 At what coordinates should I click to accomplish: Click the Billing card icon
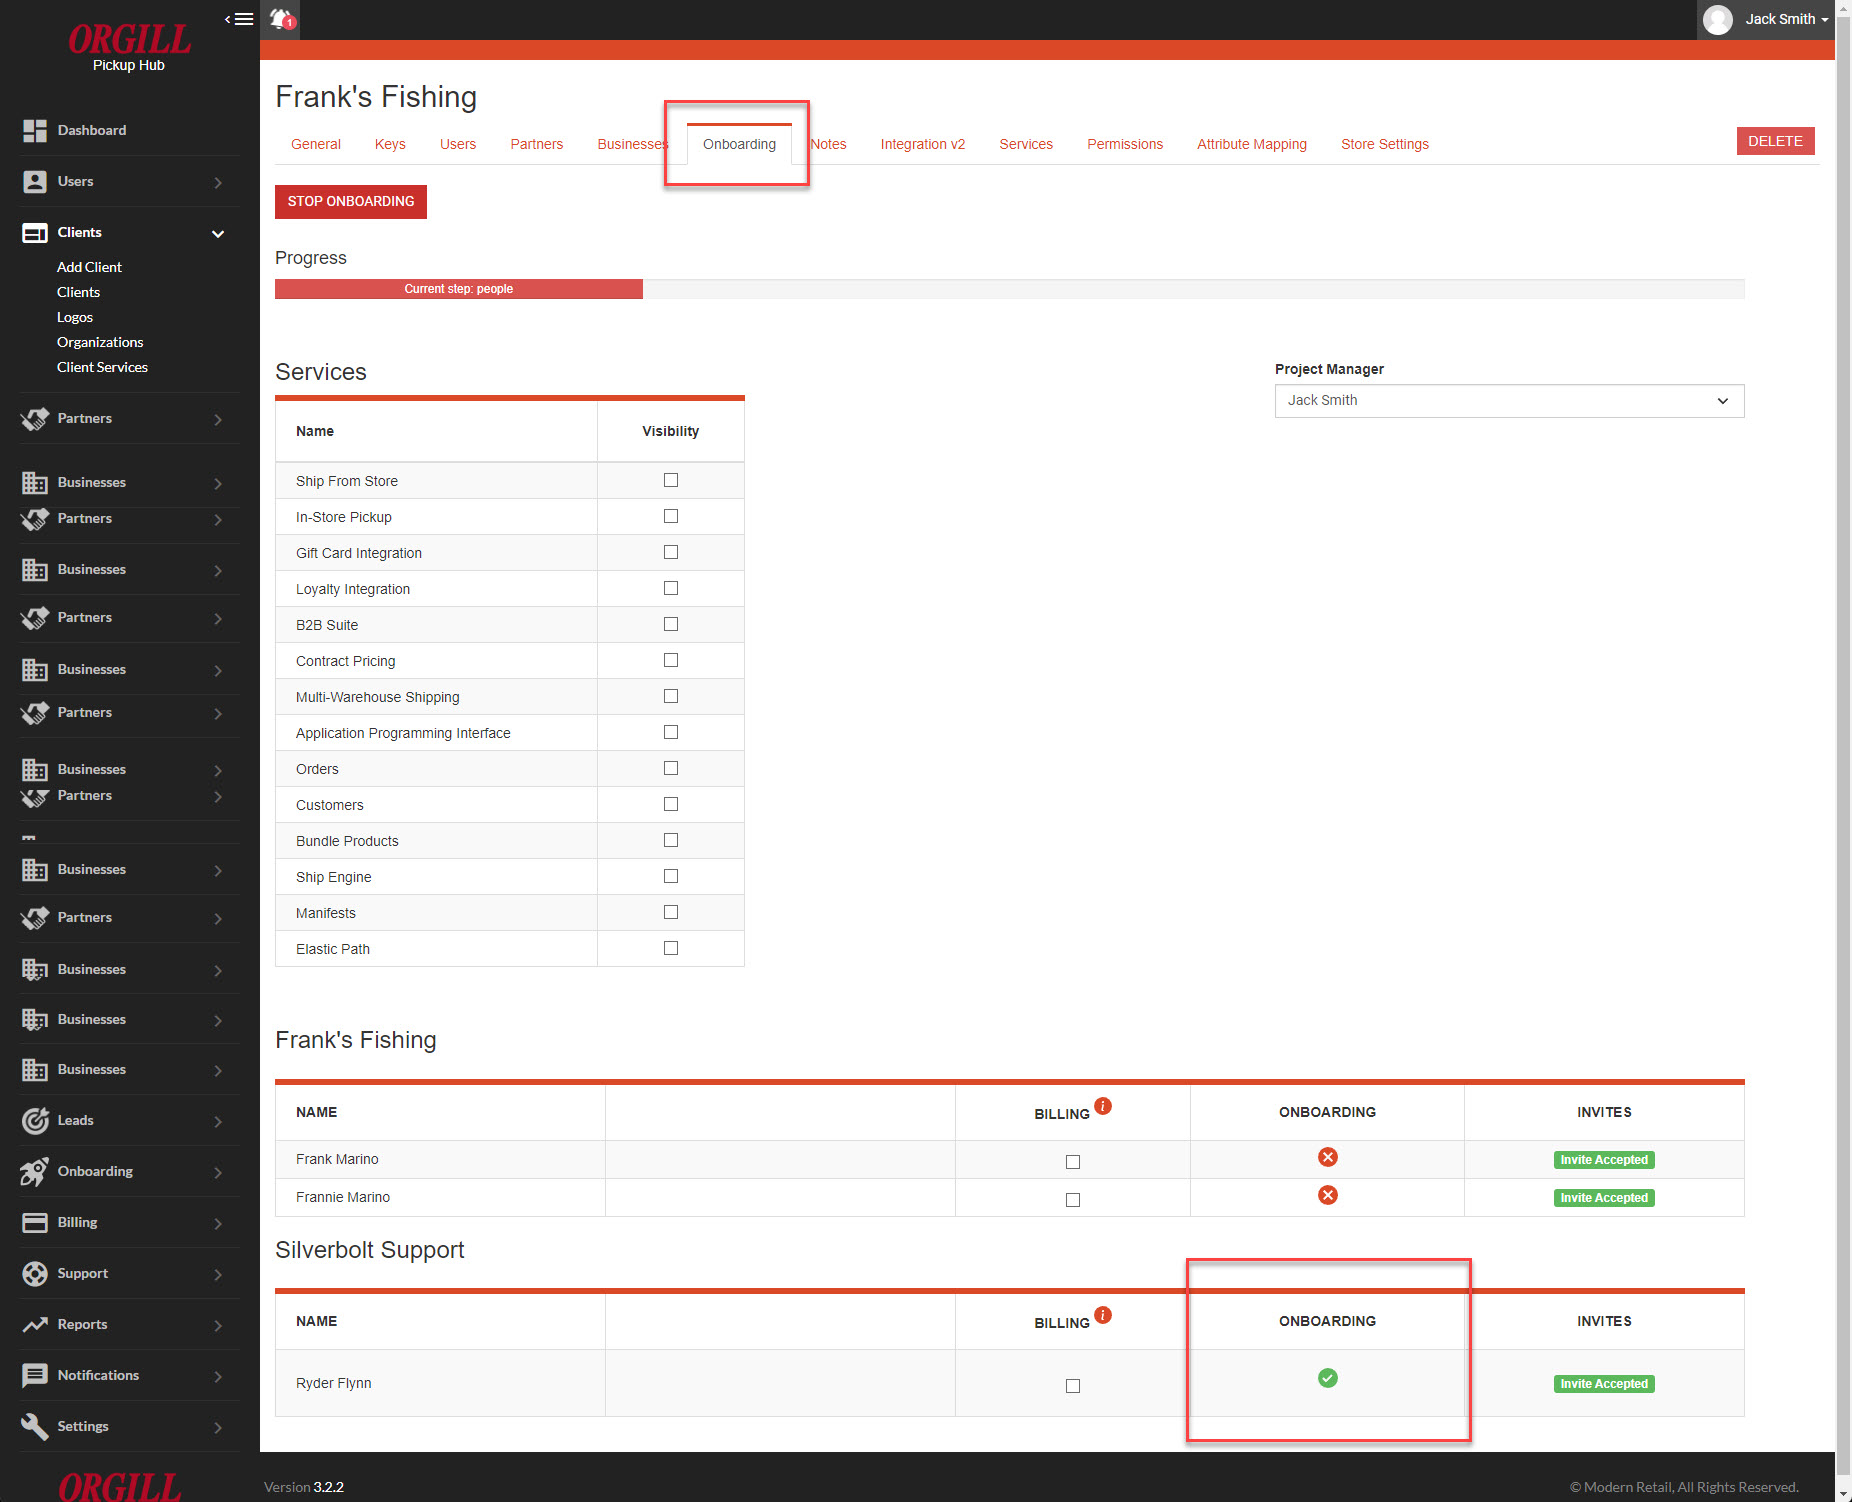35,1222
